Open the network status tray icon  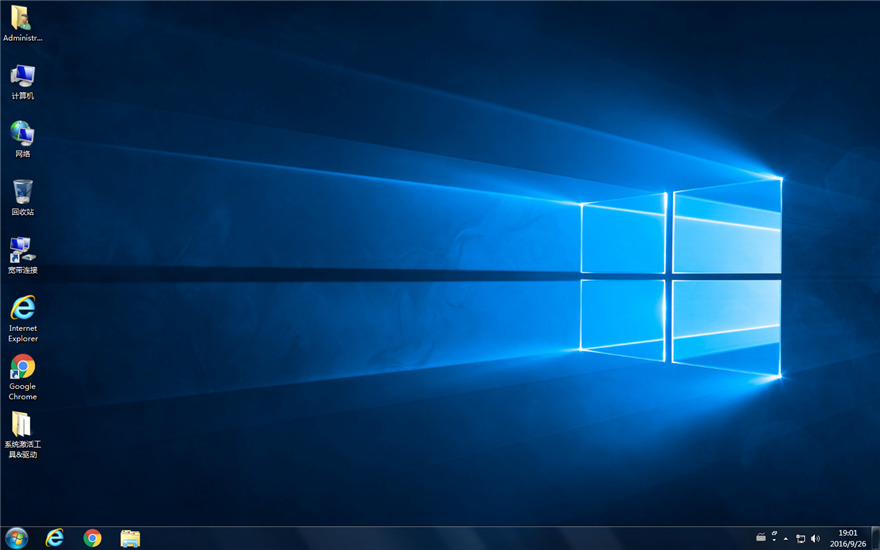pos(801,538)
